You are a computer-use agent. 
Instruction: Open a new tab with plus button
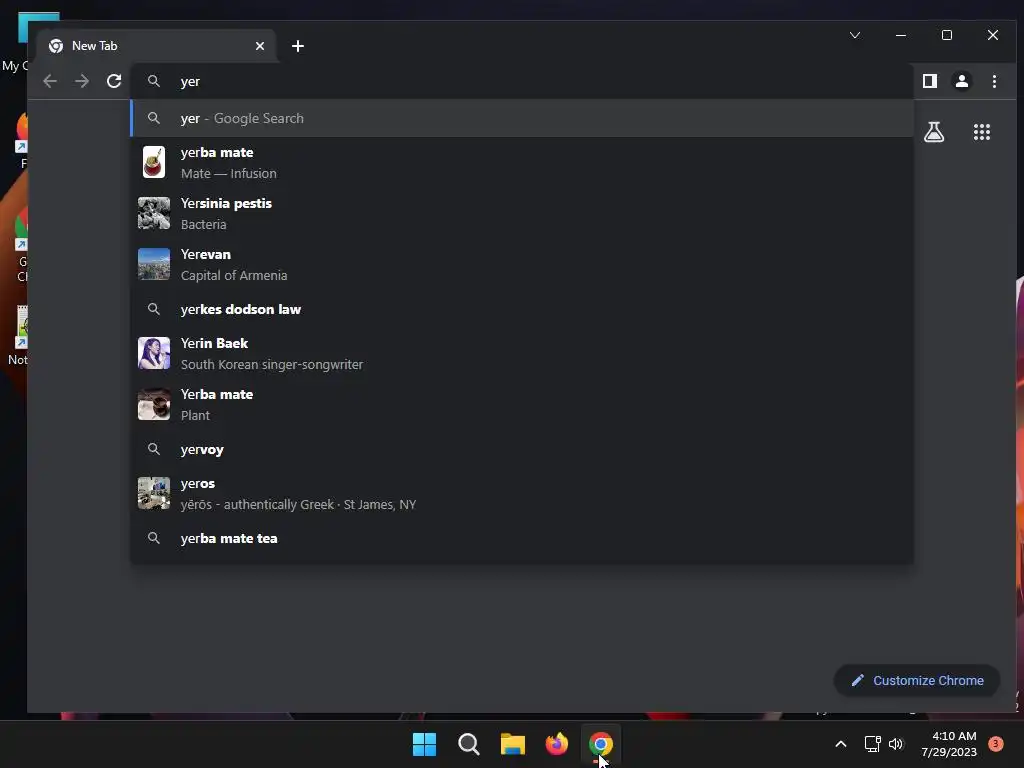pyautogui.click(x=298, y=46)
